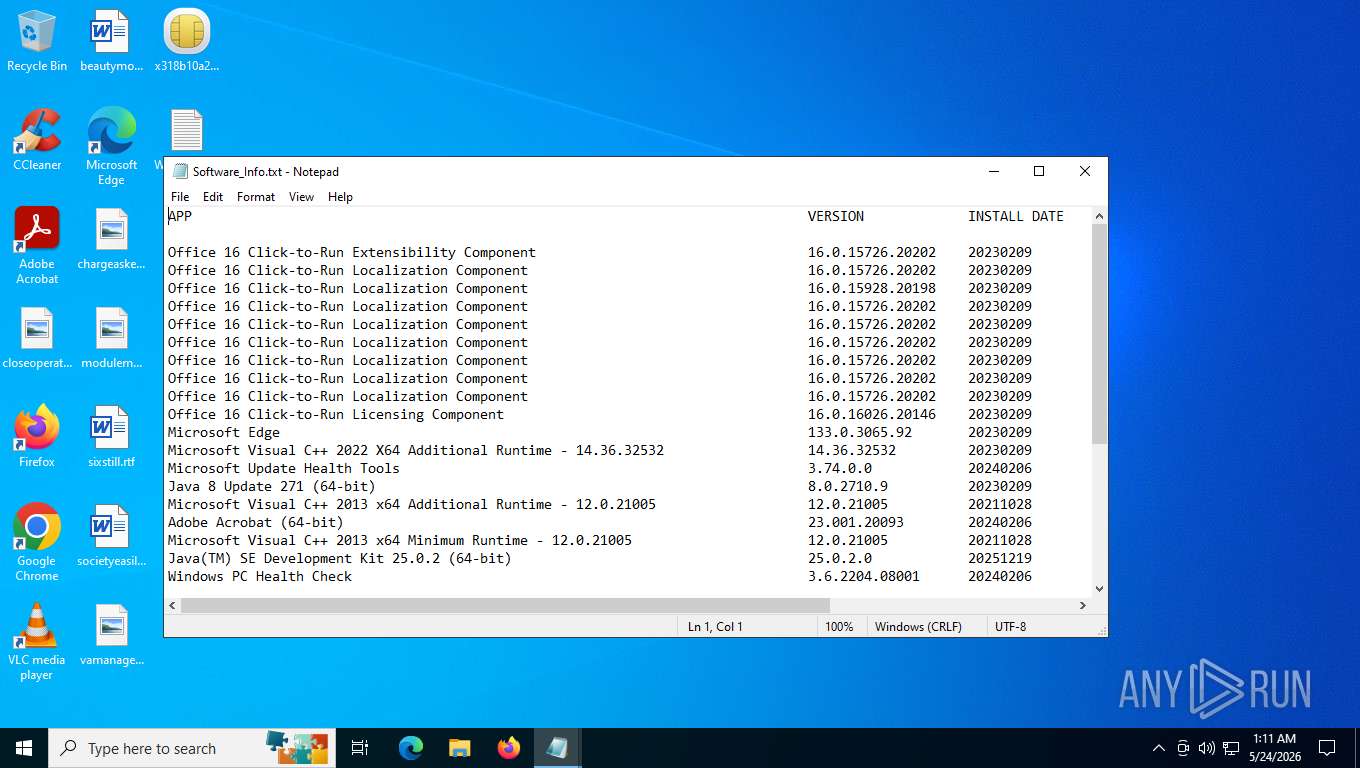Click the 'Microsoft Edge' line in text
The height and width of the screenshot is (768, 1360).
224,432
